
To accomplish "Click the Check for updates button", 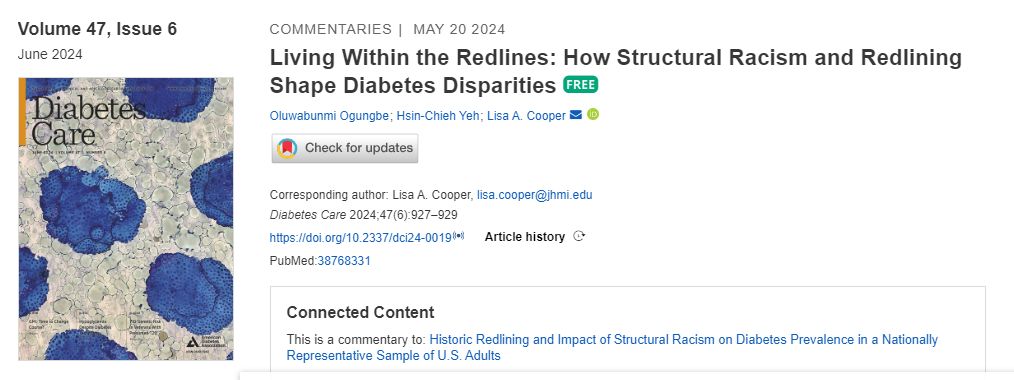I will 345,148.
